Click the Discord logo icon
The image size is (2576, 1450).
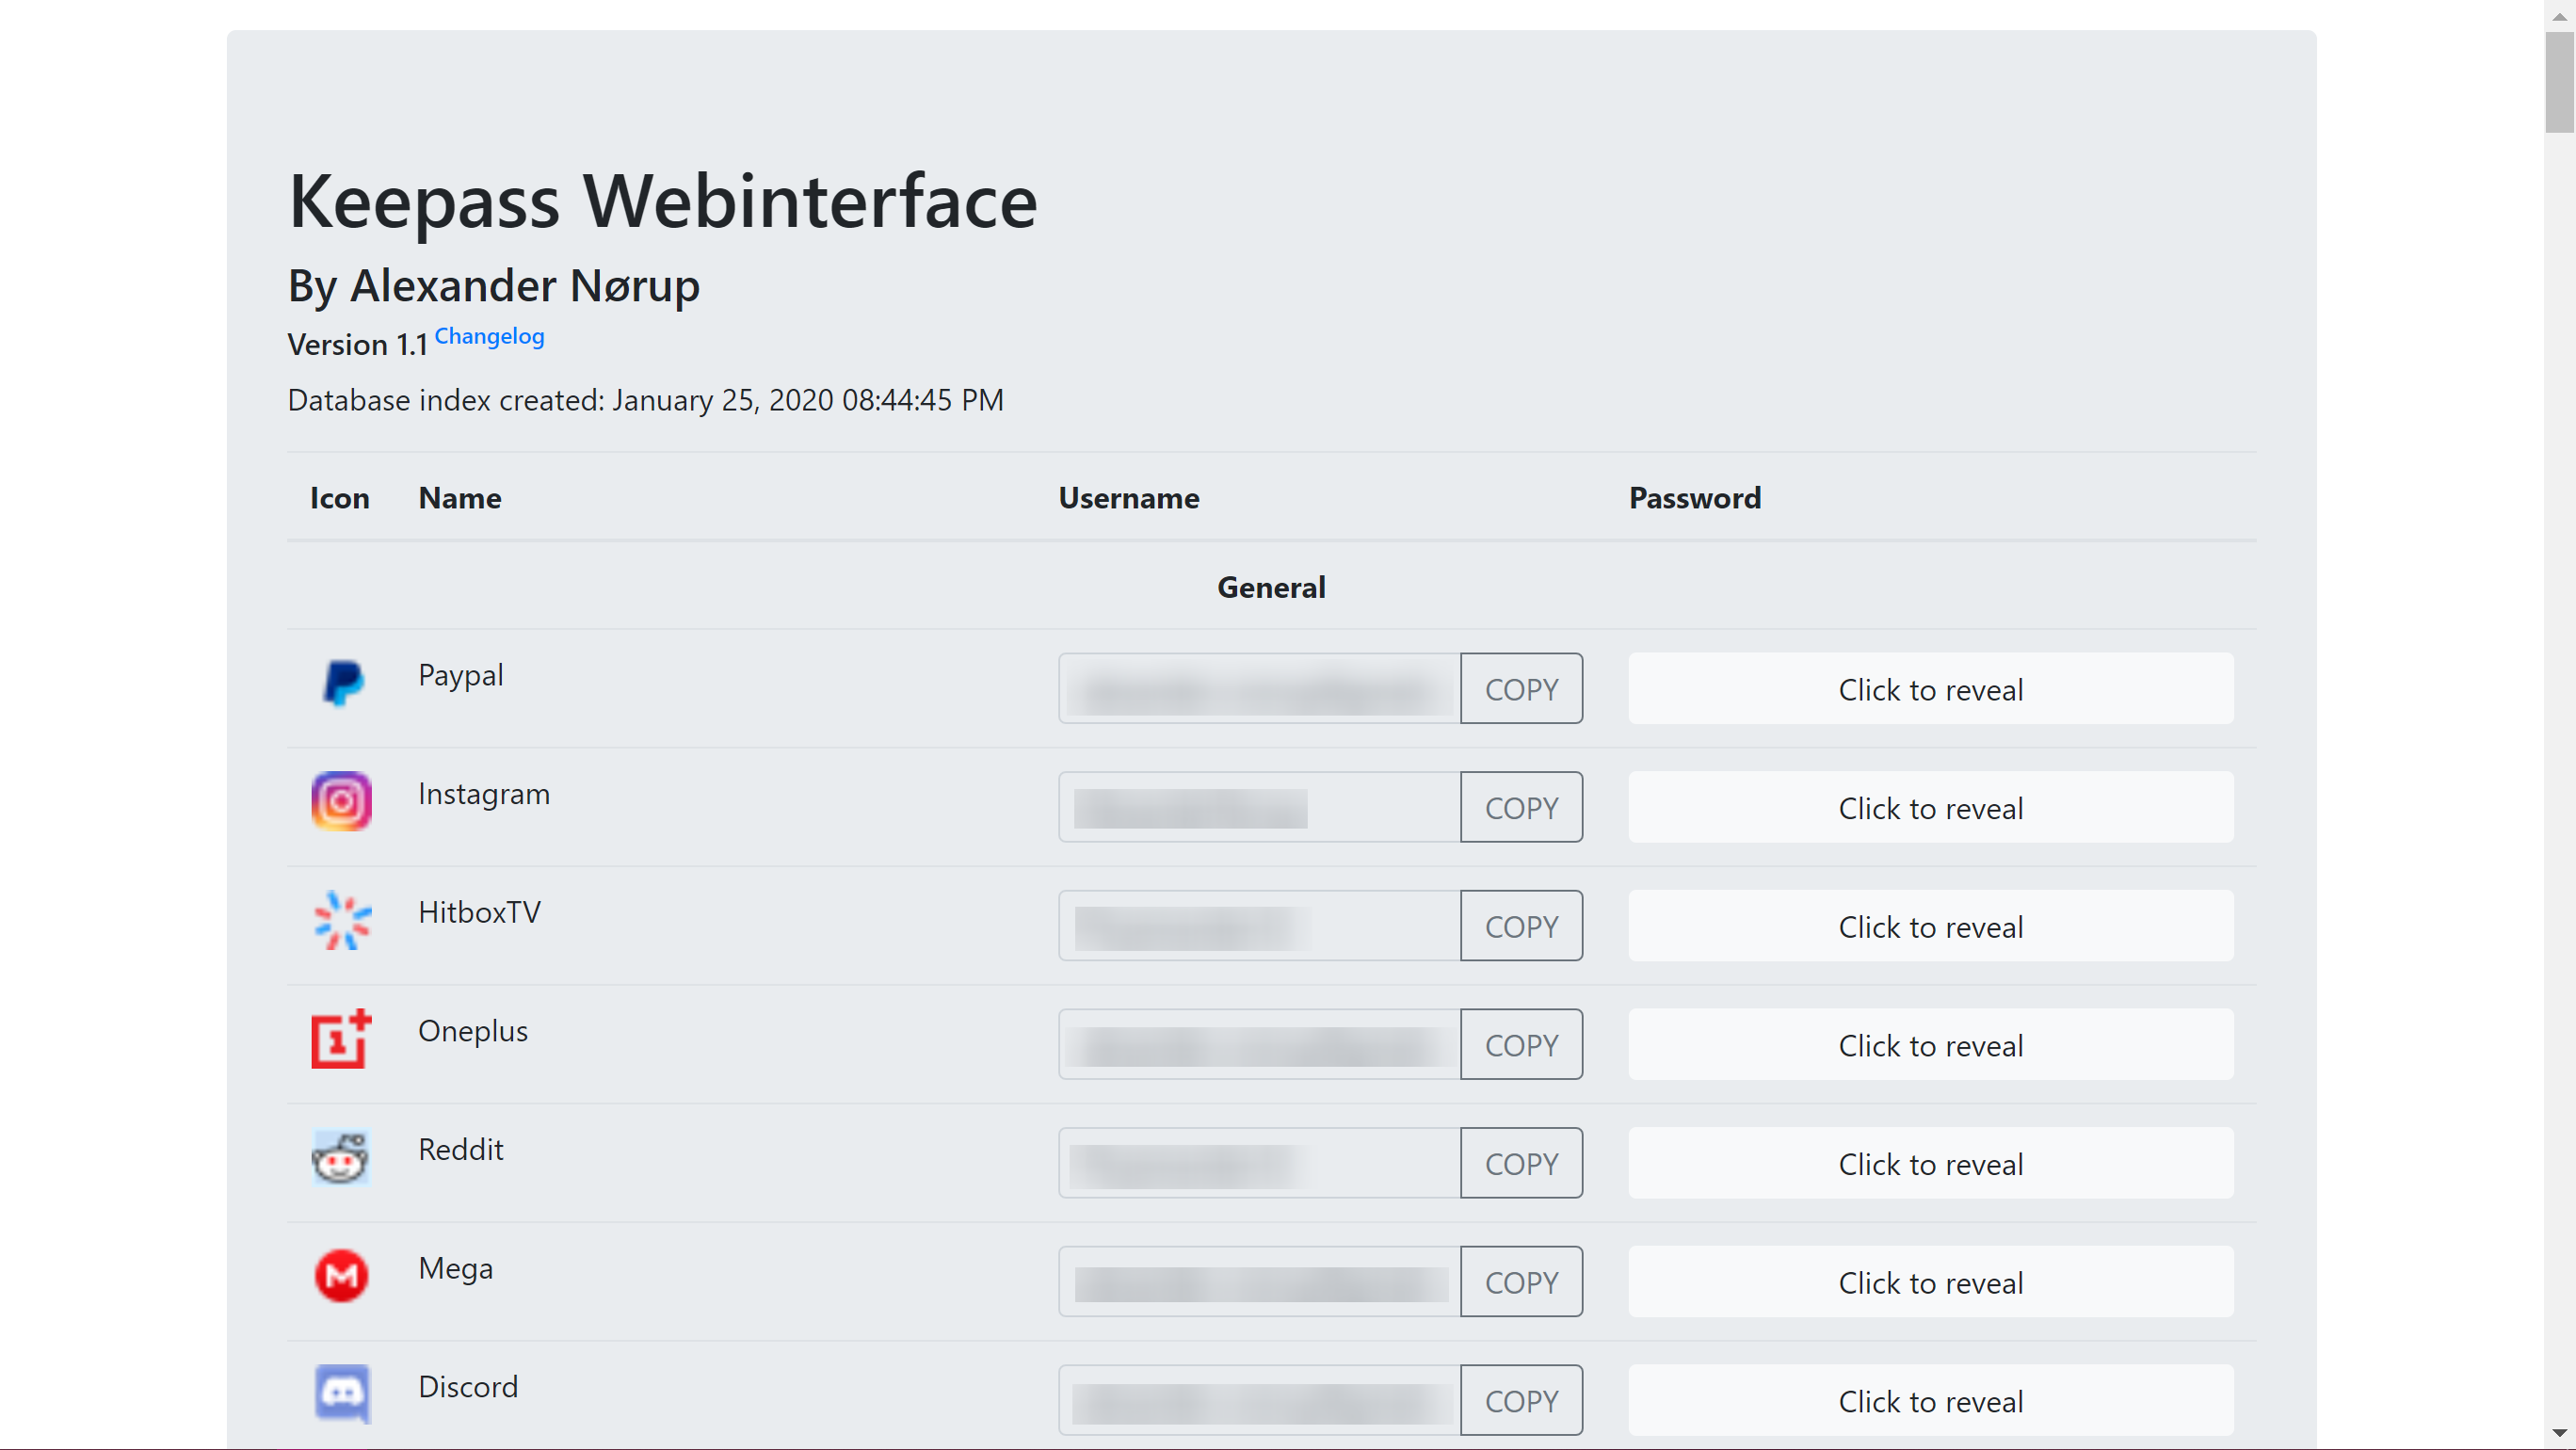tap(342, 1393)
